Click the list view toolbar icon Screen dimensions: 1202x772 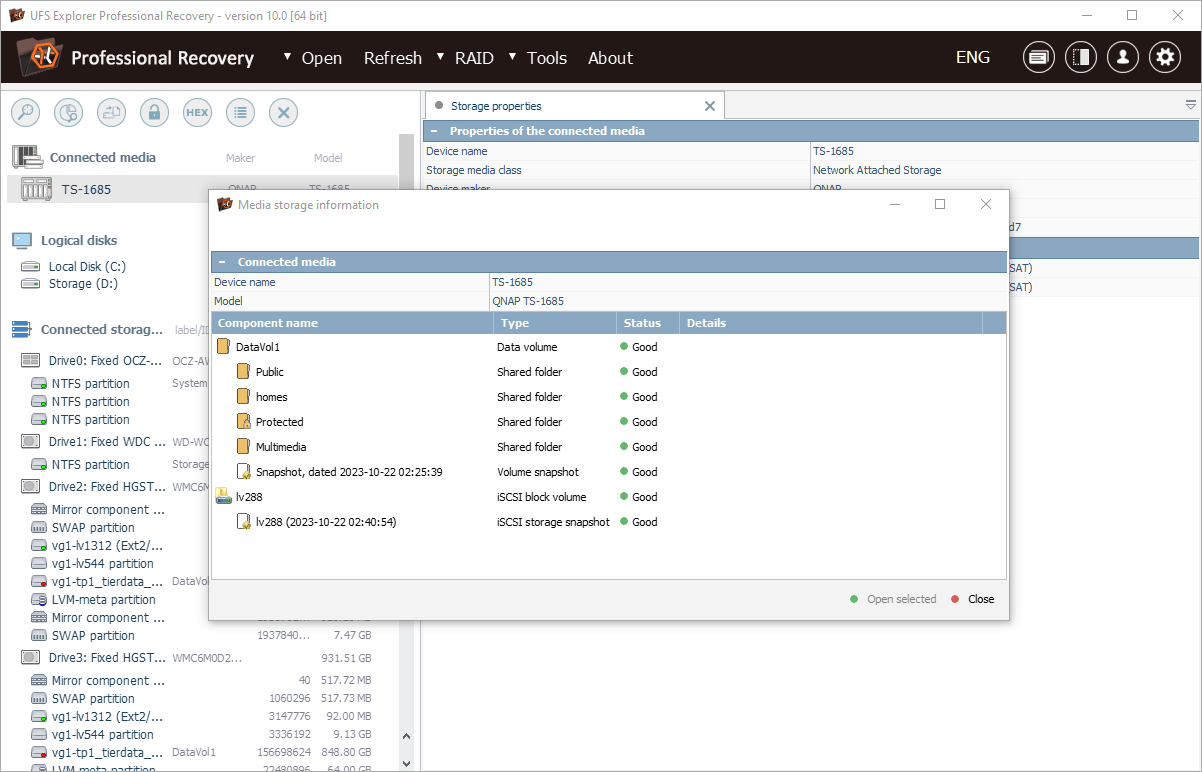tap(240, 113)
